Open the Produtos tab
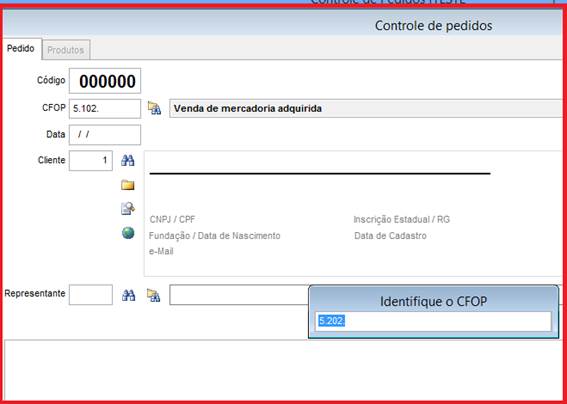 coord(66,50)
